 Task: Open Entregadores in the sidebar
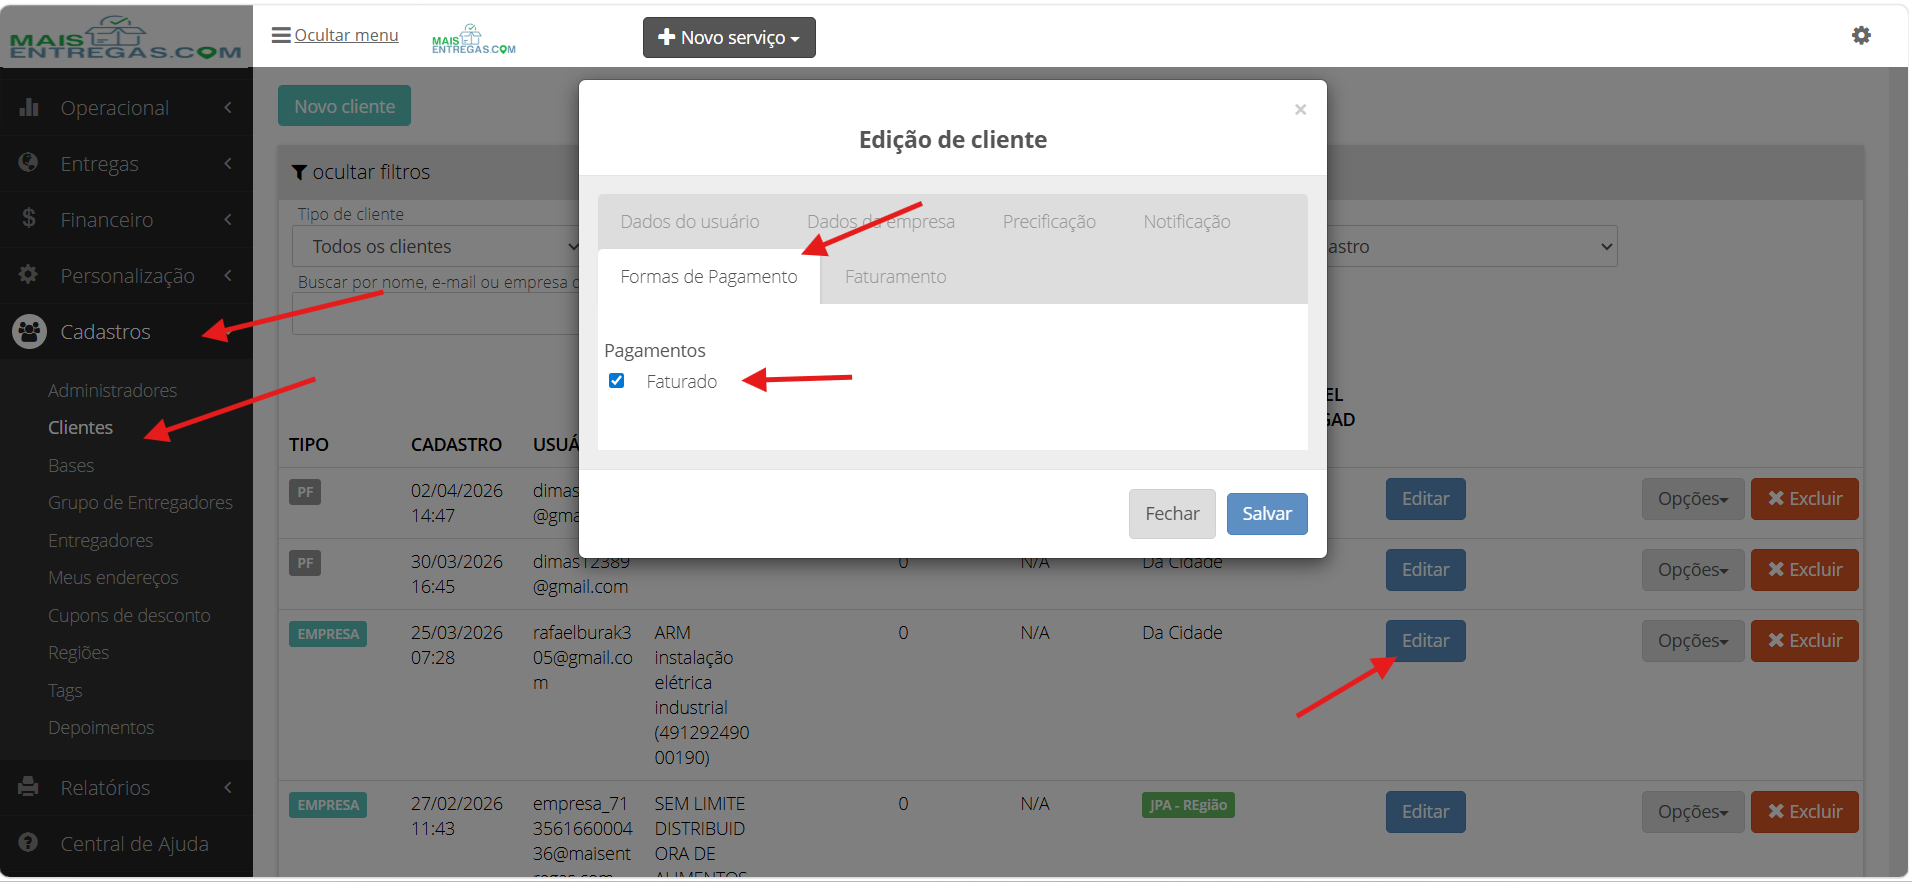tap(100, 541)
